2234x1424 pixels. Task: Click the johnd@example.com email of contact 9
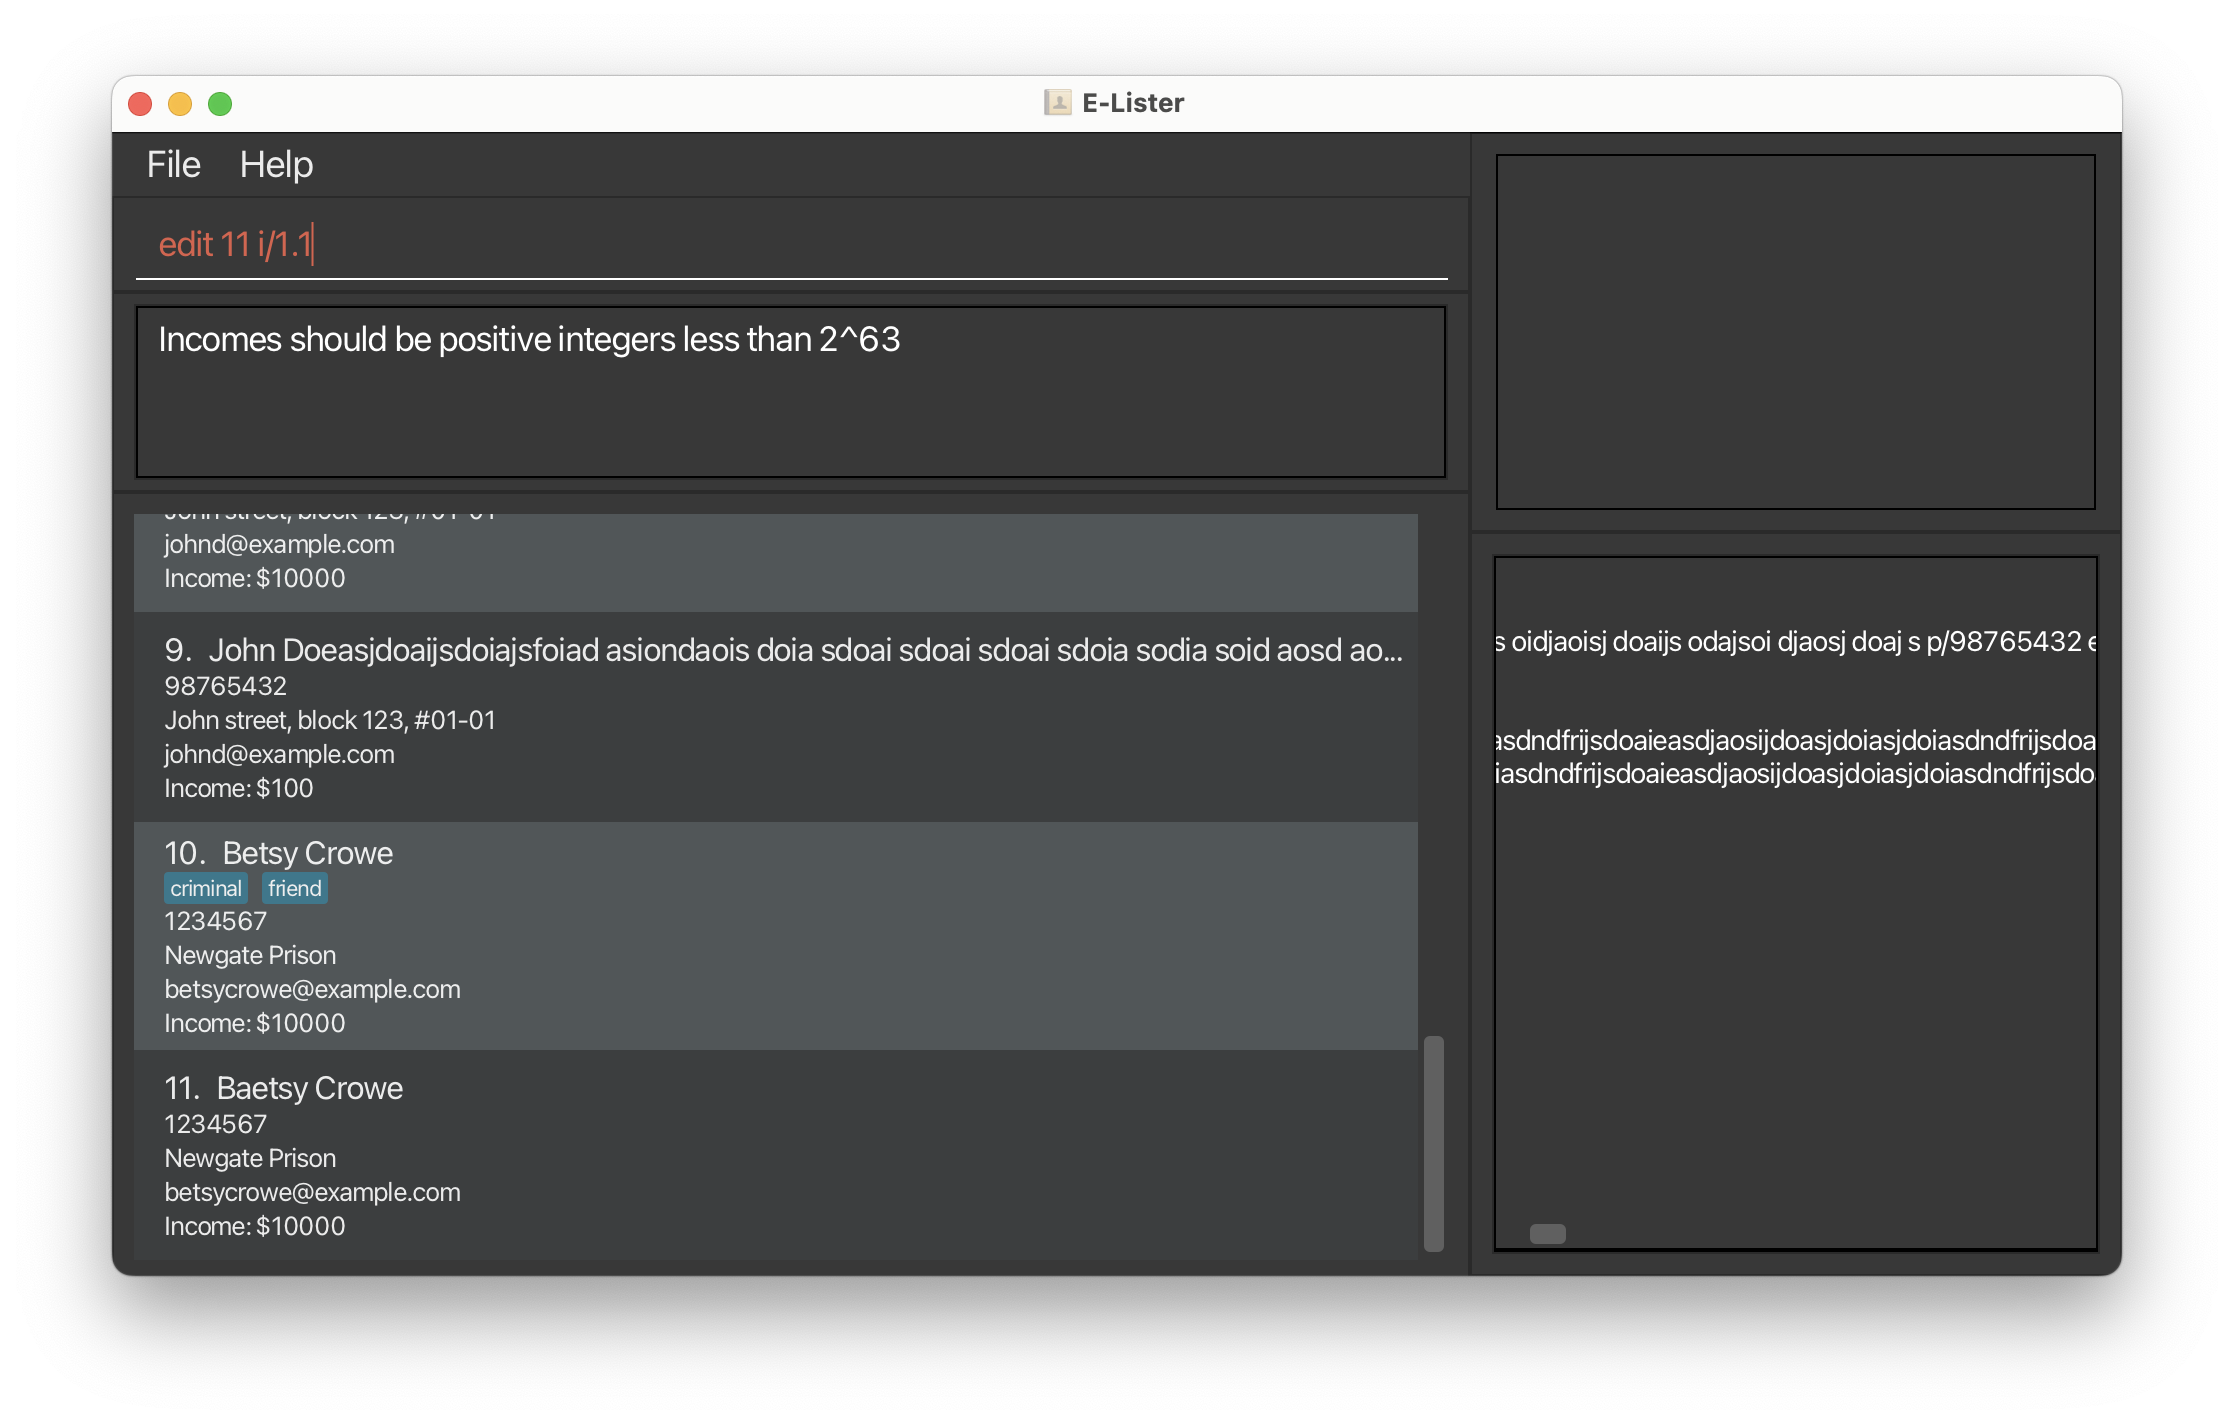click(279, 754)
